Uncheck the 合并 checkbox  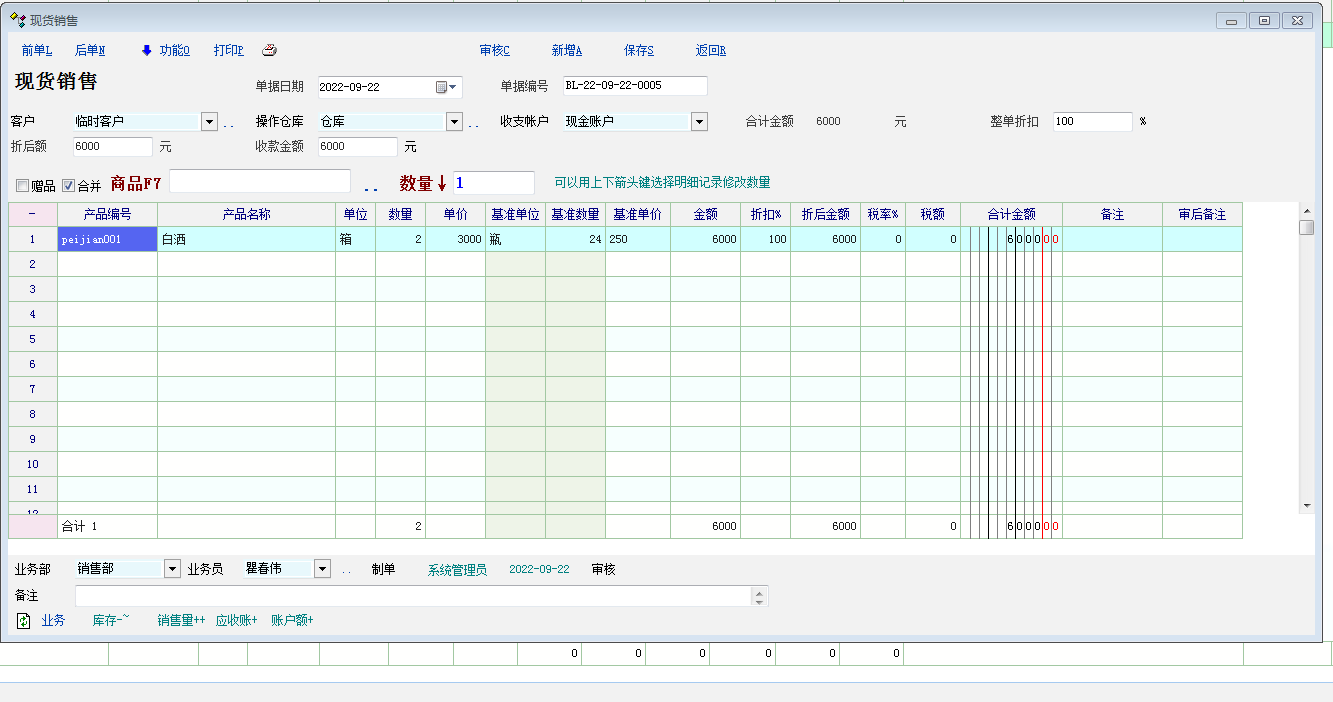point(68,185)
